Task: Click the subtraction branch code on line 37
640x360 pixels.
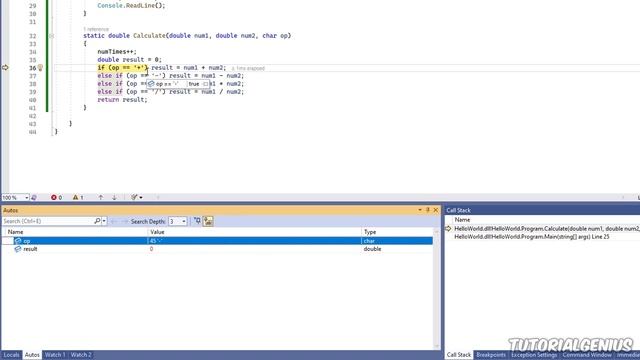Action: click(171, 76)
